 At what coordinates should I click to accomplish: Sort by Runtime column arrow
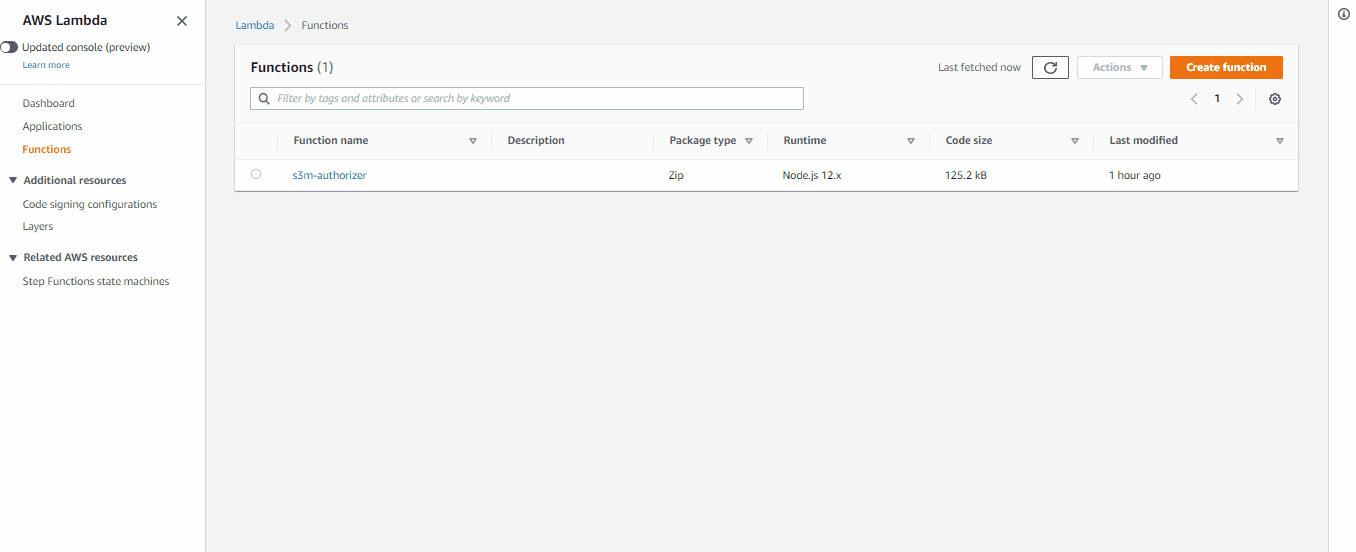tap(911, 141)
